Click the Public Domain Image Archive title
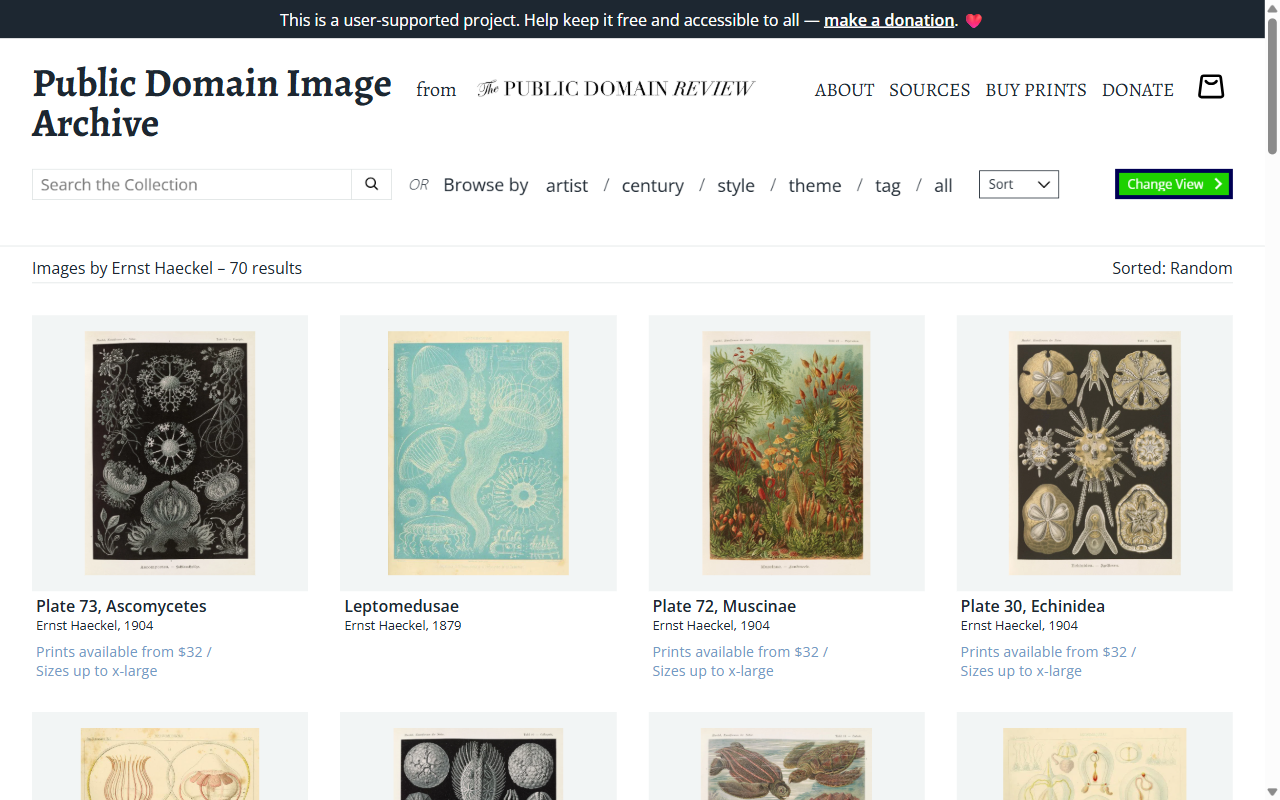Image resolution: width=1280 pixels, height=800 pixels. [x=212, y=103]
